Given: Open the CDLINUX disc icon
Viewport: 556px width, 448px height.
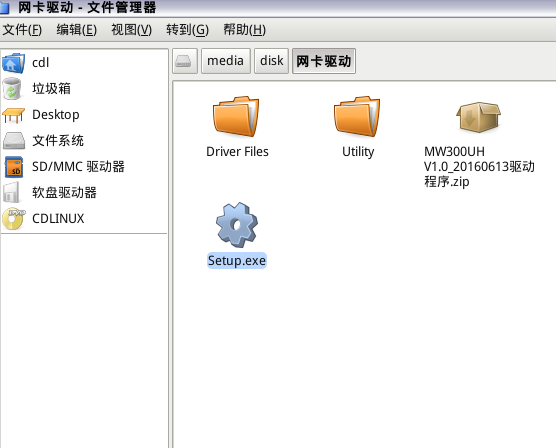Looking at the screenshot, I should pyautogui.click(x=13, y=219).
